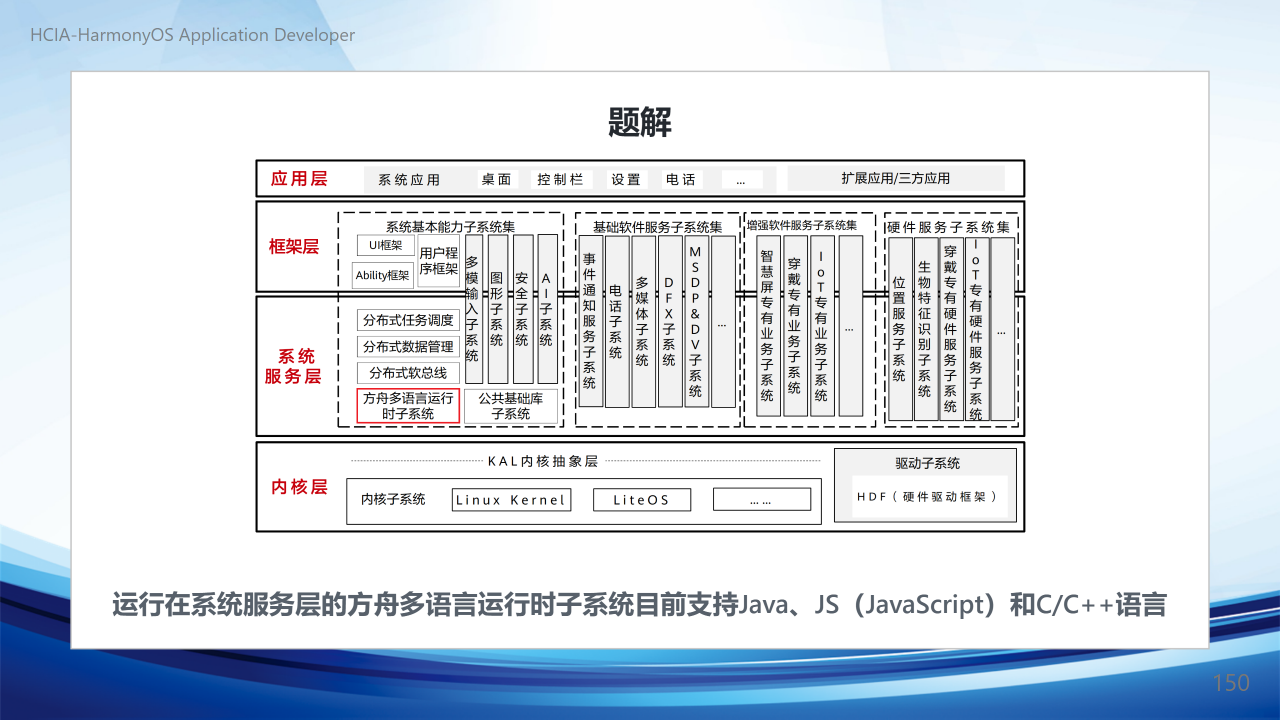Click the 多模输入子系统 vertical box
Image resolution: width=1280 pixels, height=720 pixels.
click(473, 309)
